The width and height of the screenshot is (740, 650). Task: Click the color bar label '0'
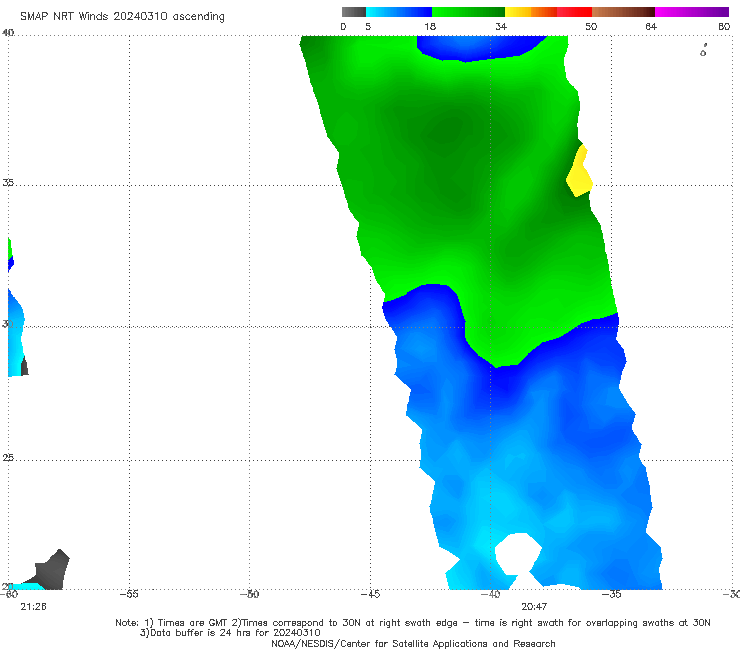coord(344,26)
